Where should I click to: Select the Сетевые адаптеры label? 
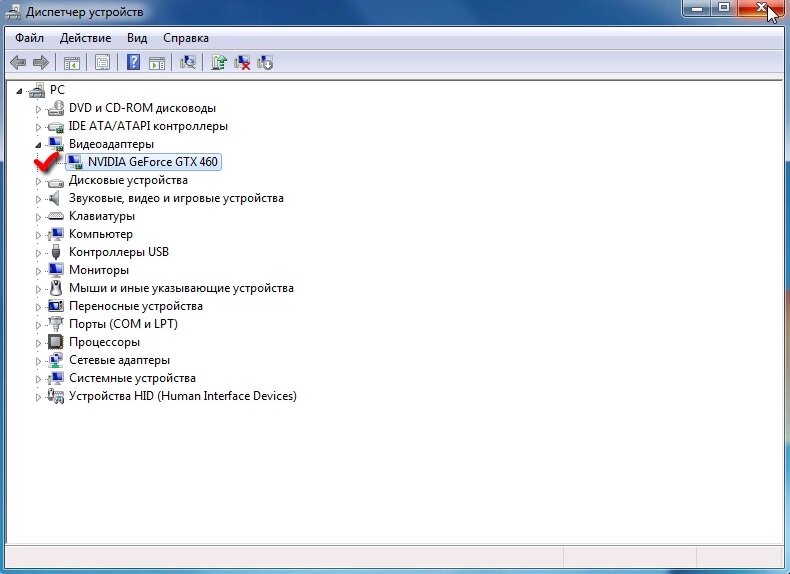point(119,360)
